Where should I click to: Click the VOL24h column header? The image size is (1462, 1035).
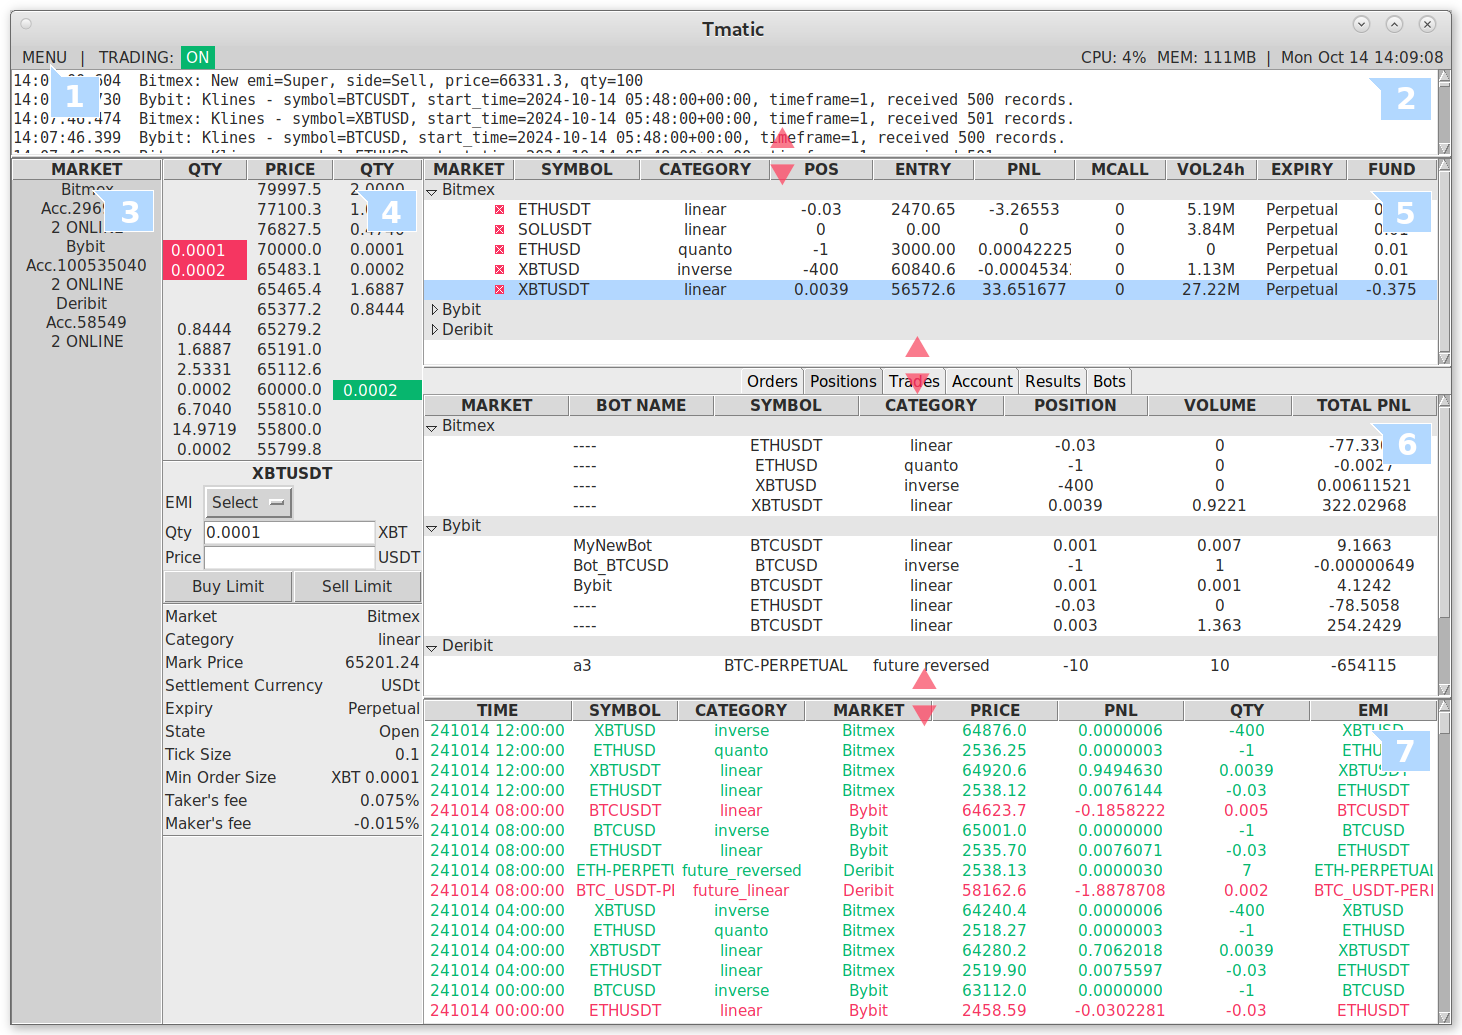click(x=1210, y=169)
